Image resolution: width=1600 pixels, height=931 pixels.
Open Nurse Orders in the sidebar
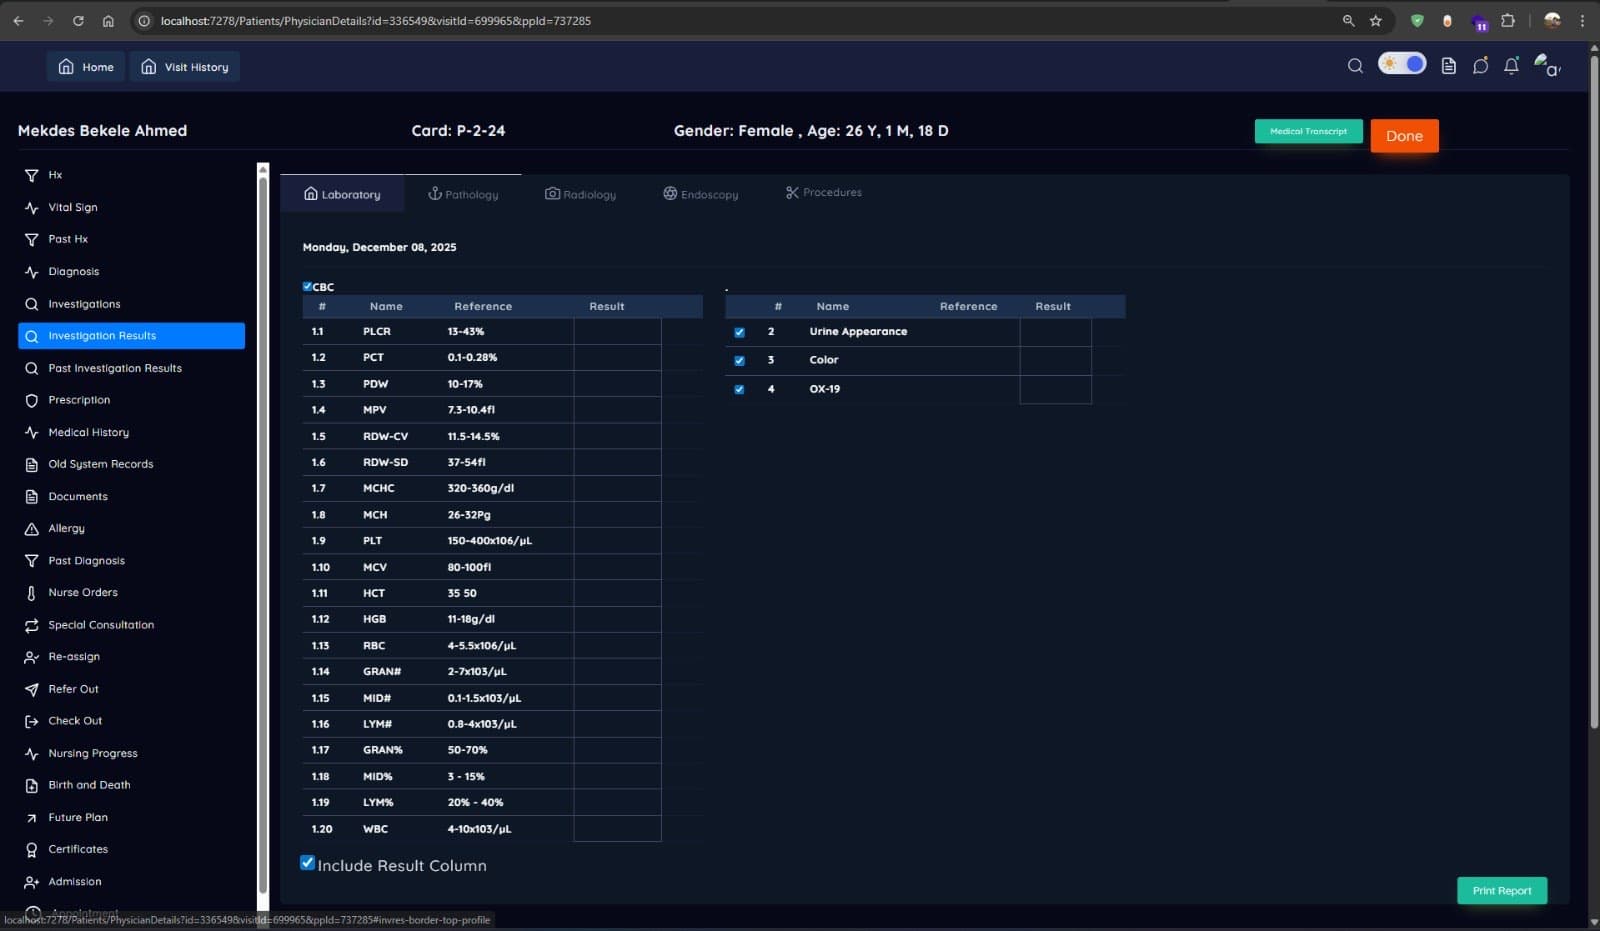click(131, 592)
